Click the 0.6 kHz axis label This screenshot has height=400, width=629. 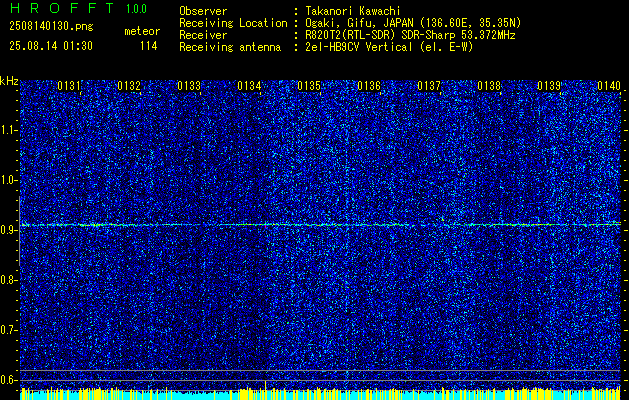(8, 380)
